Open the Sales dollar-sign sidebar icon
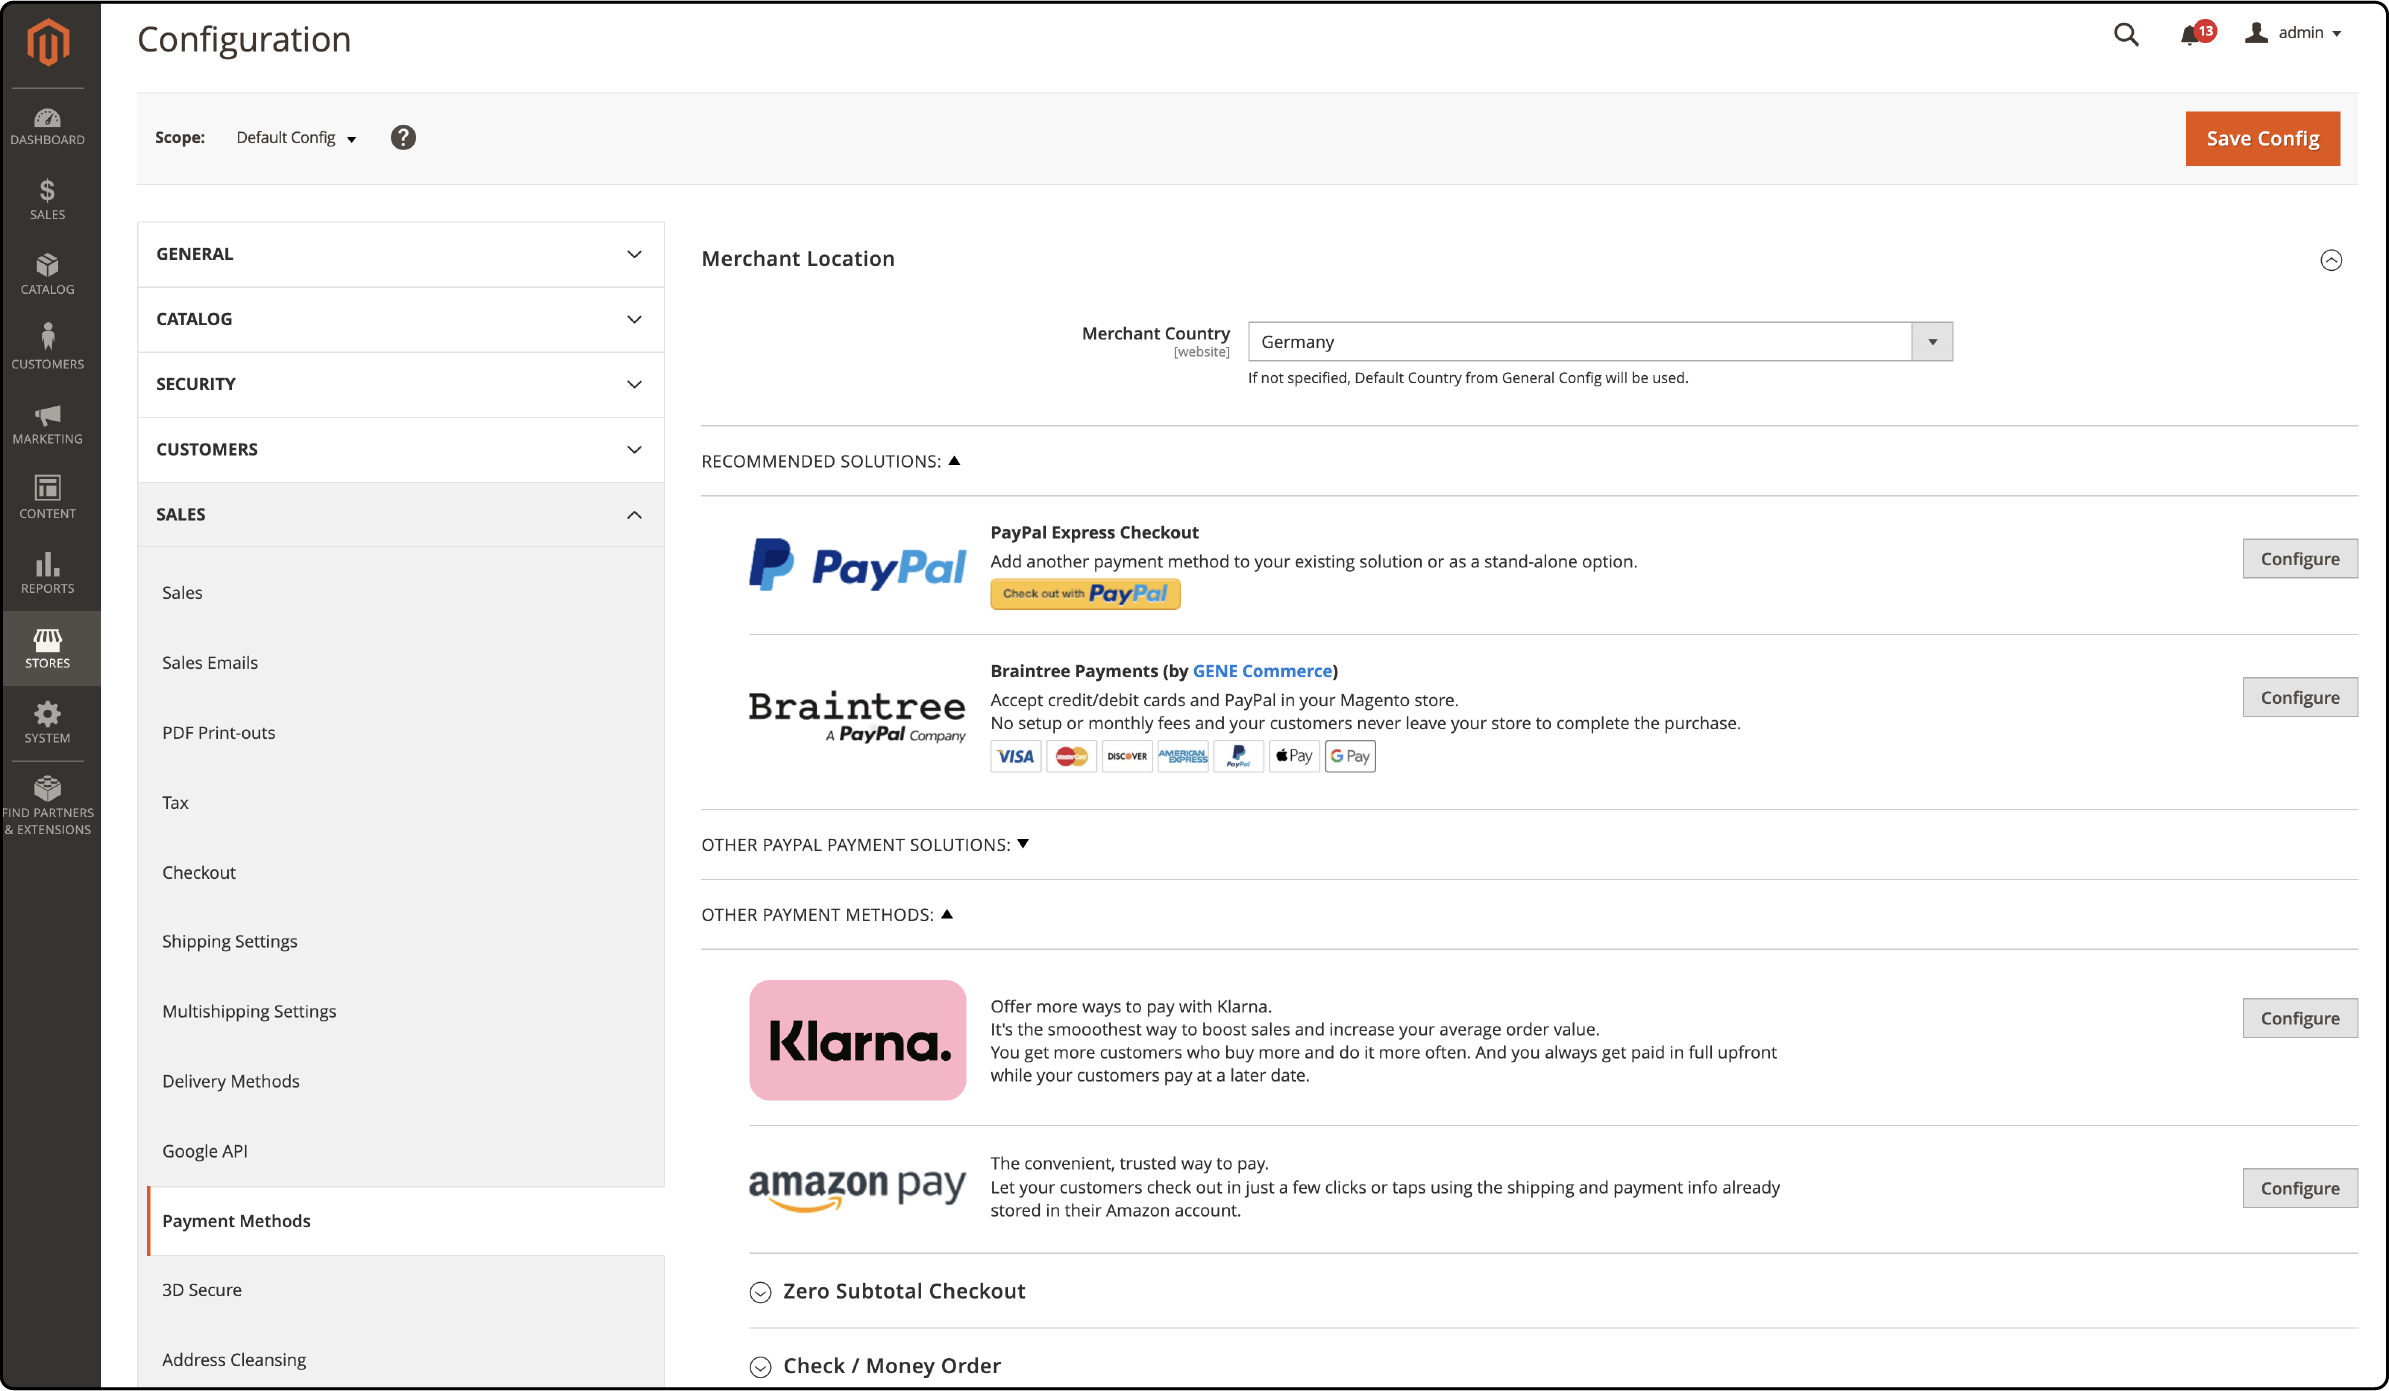This screenshot has height=1391, width=2389. point(48,200)
